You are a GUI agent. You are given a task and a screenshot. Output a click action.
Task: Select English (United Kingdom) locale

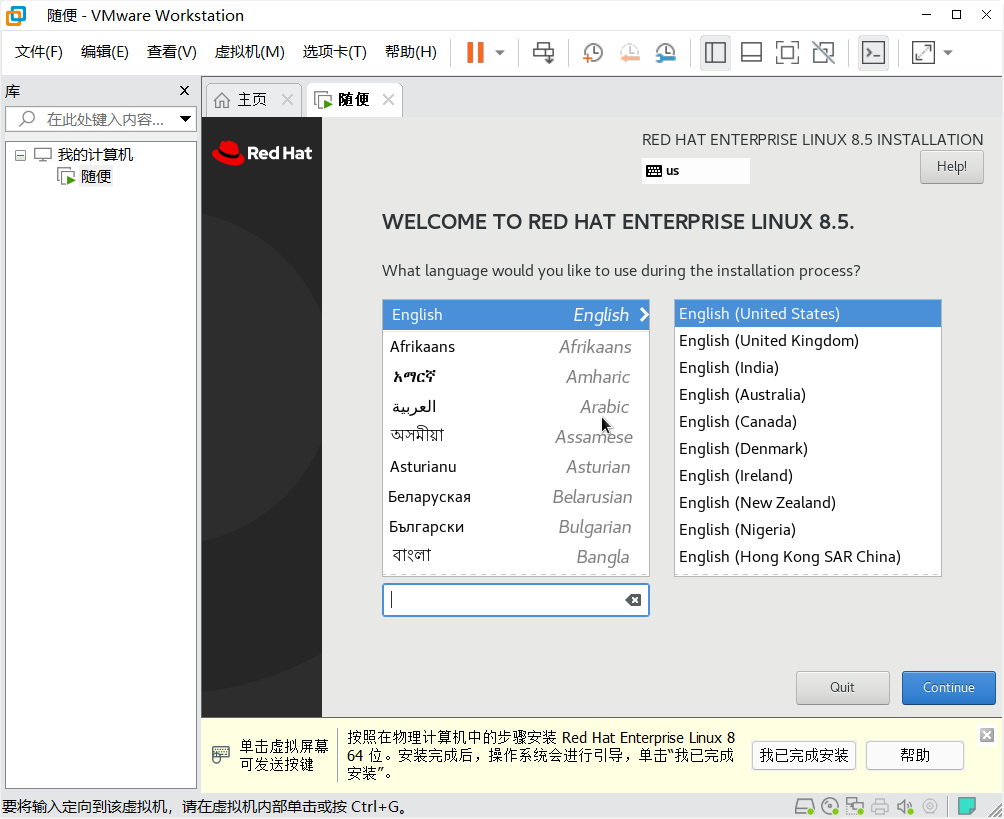807,341
